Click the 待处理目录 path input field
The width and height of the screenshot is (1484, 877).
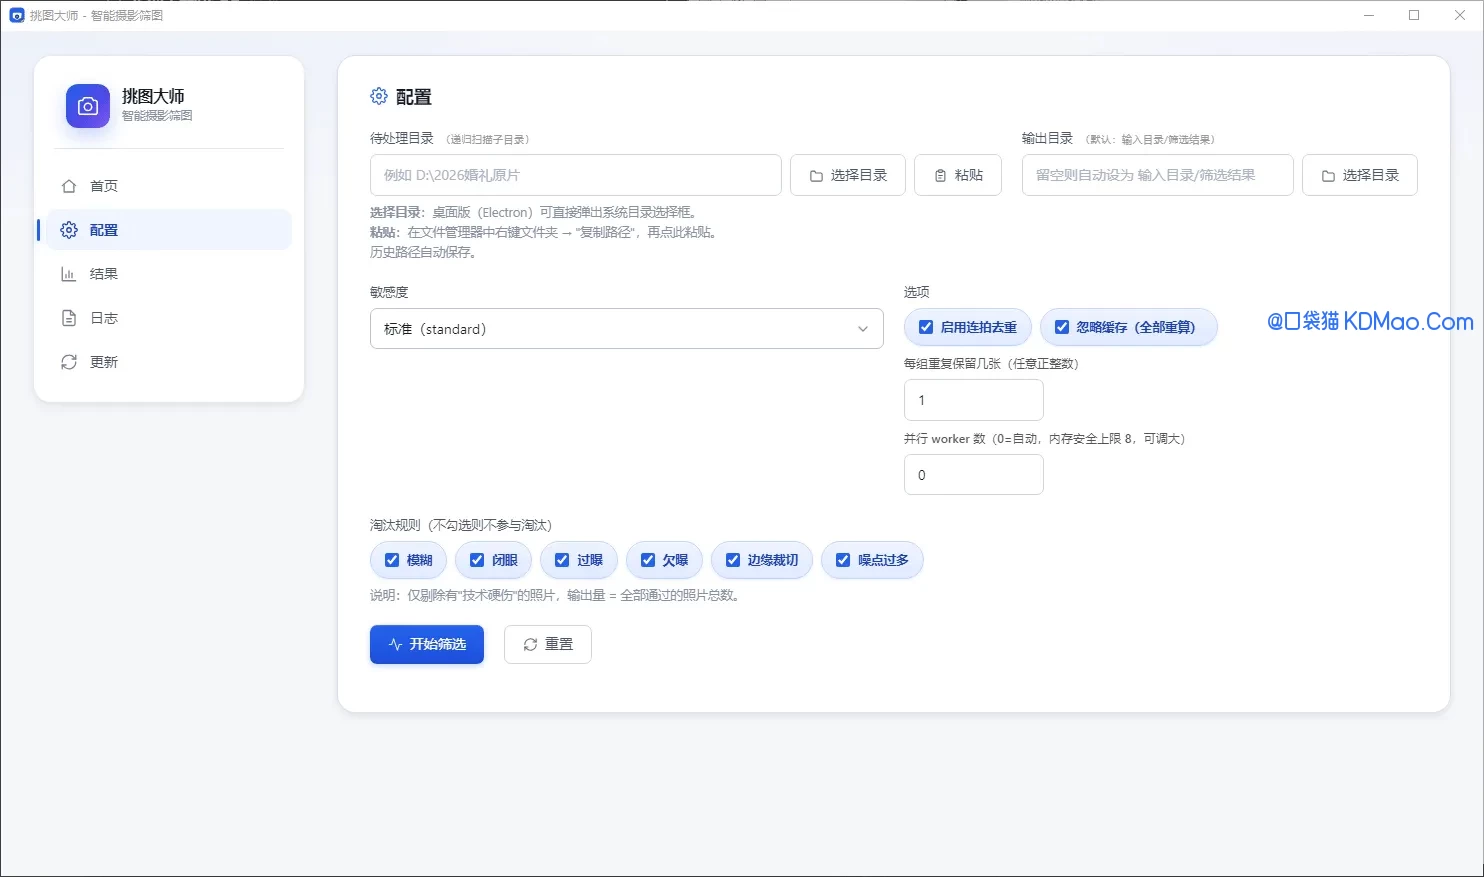click(576, 175)
